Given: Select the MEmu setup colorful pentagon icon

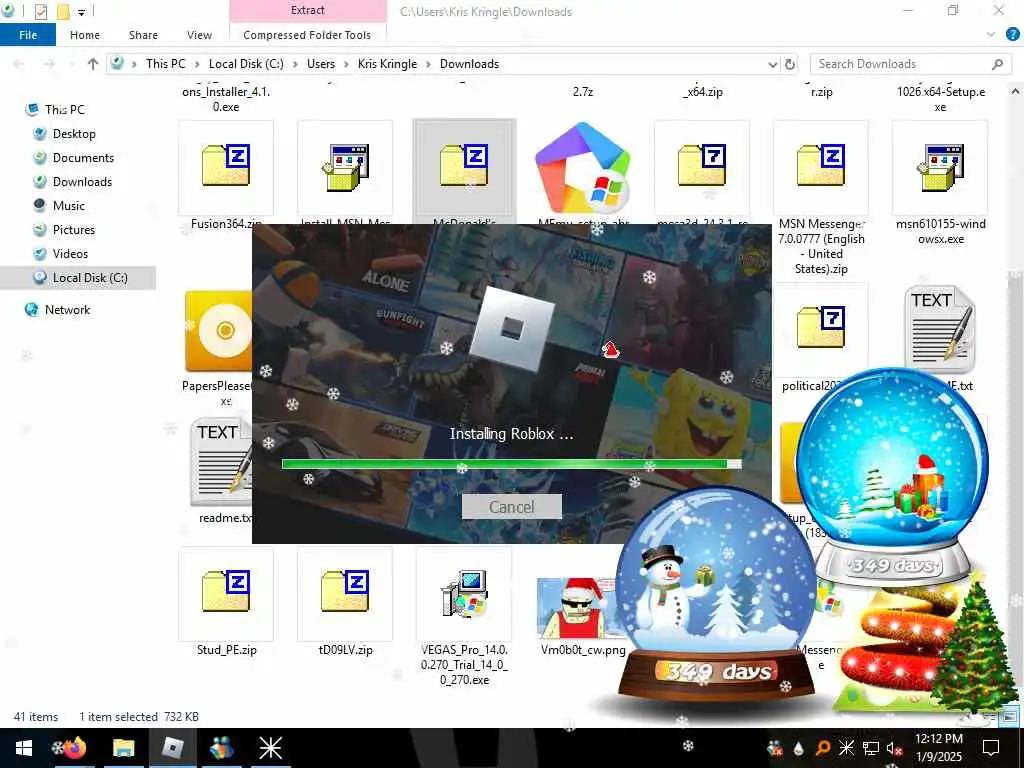Looking at the screenshot, I should [583, 167].
